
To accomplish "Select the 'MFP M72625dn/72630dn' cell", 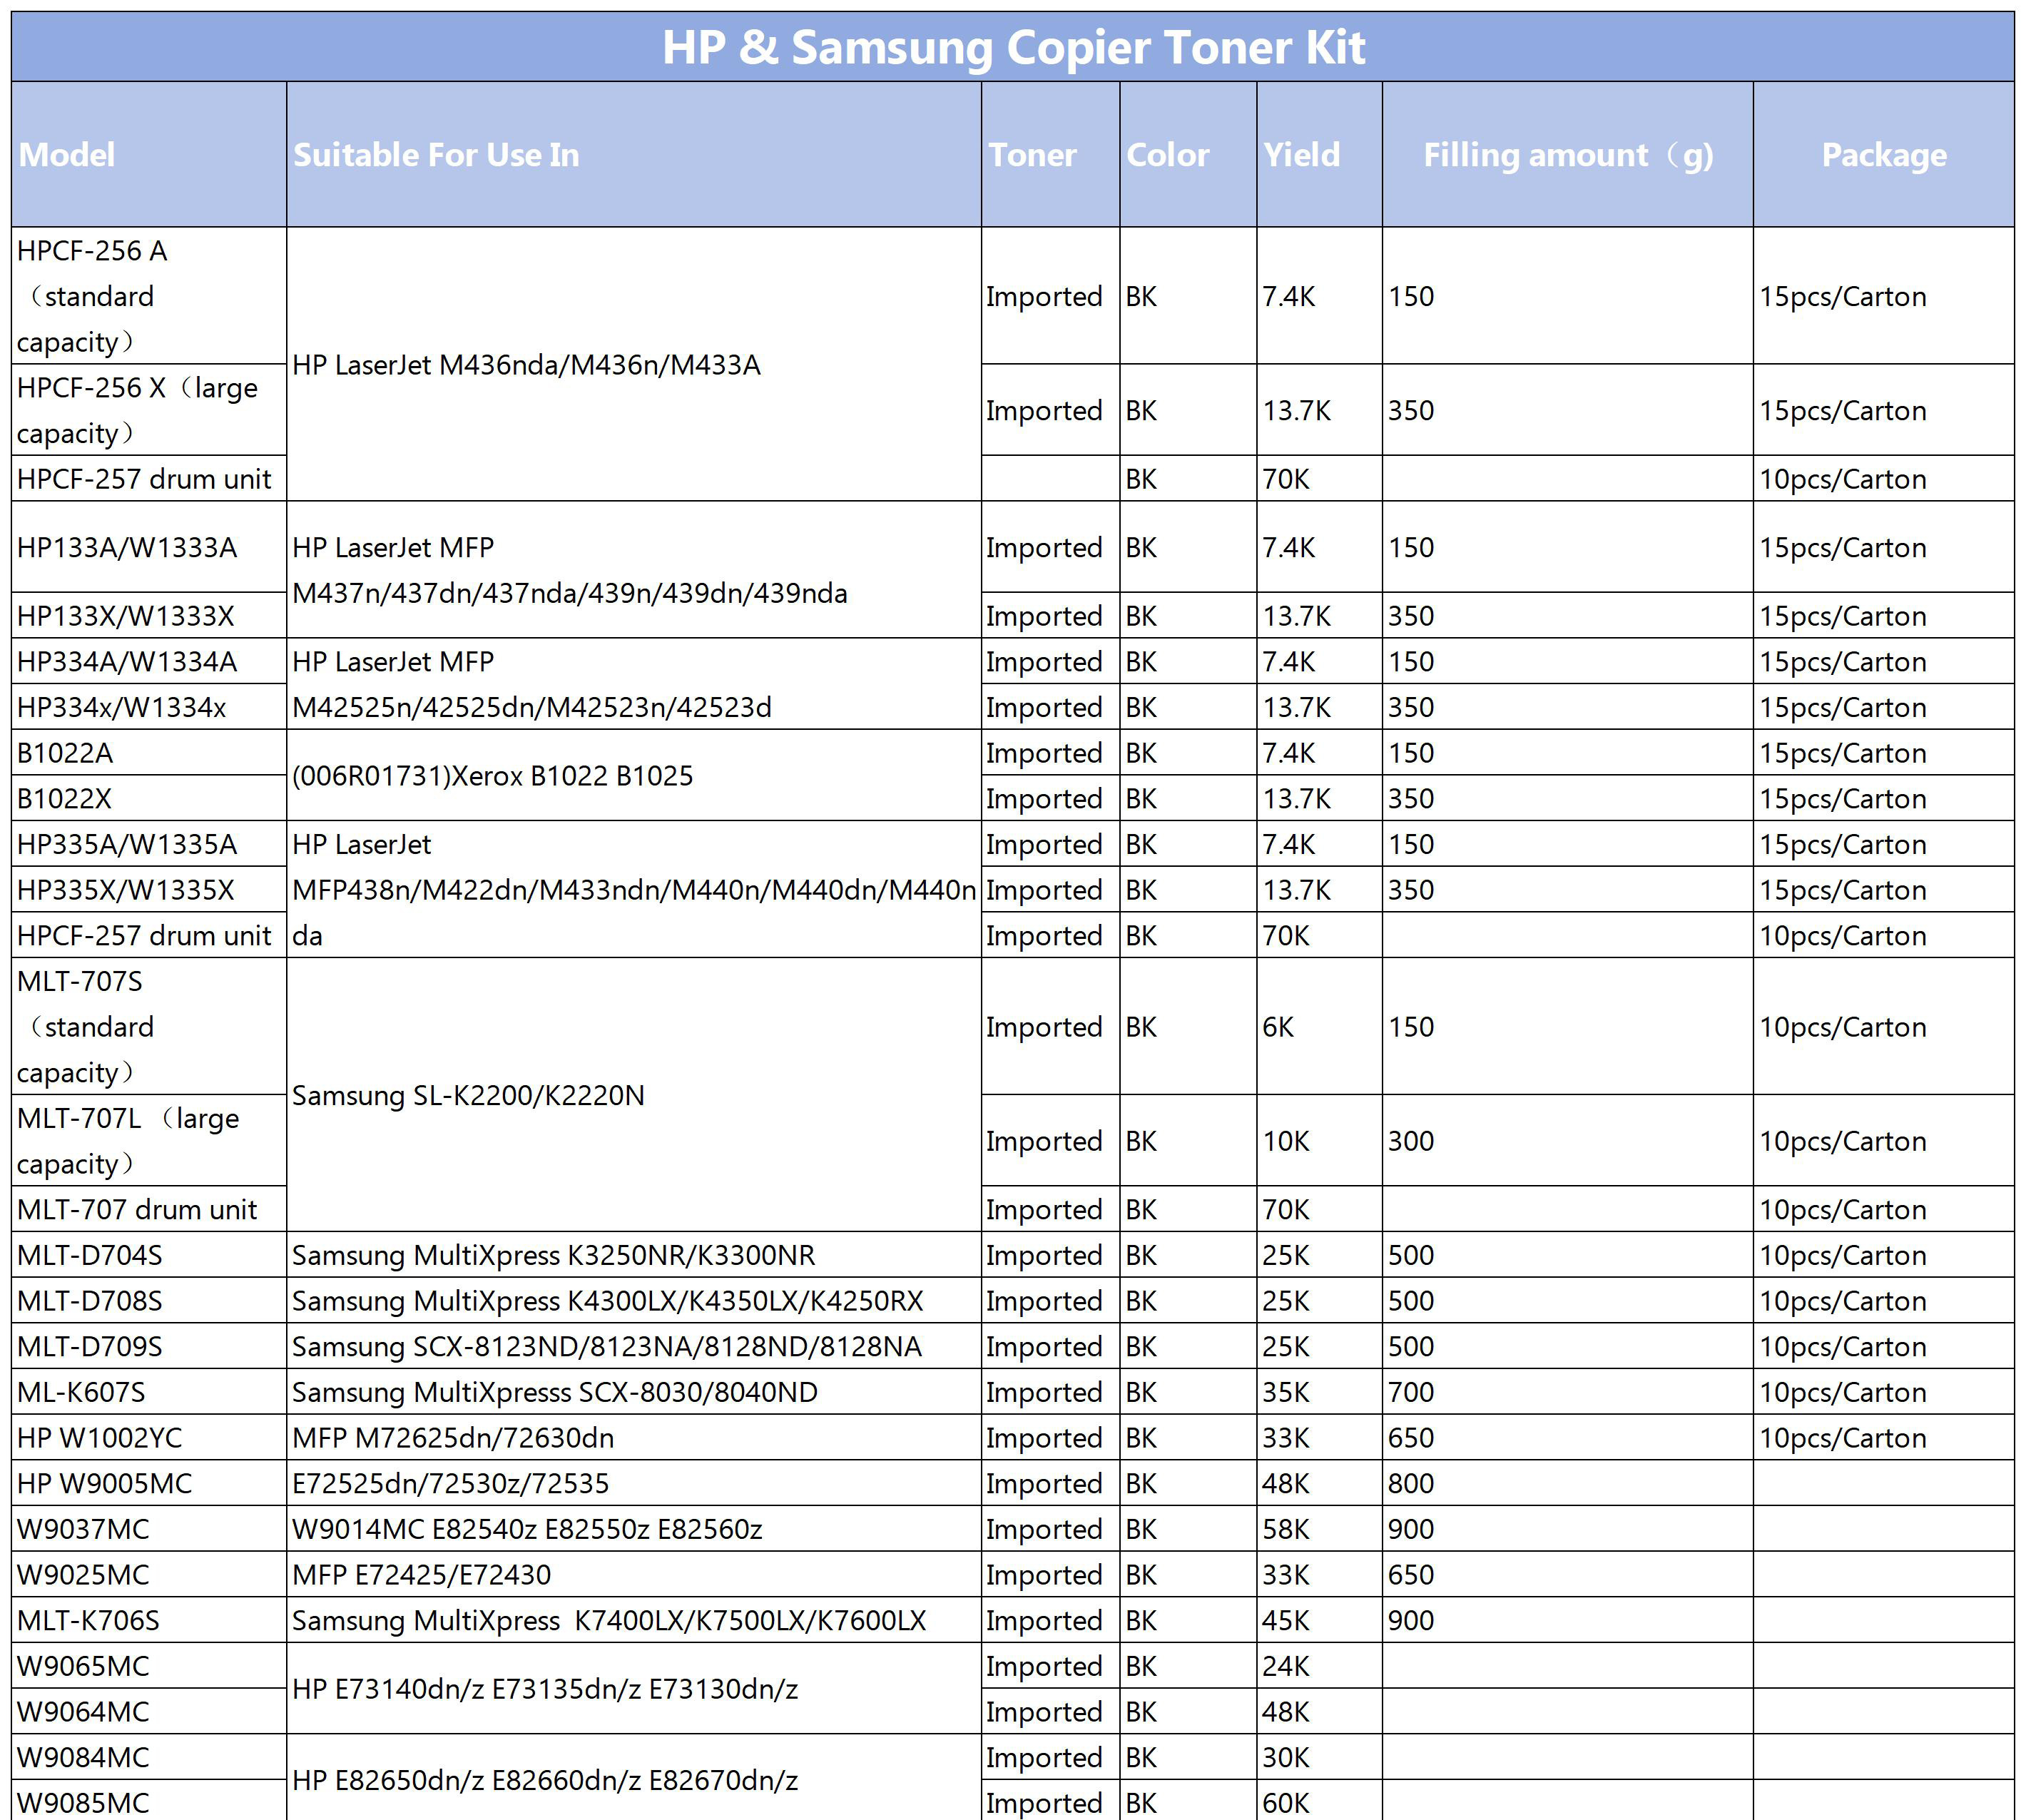I will point(634,1438).
